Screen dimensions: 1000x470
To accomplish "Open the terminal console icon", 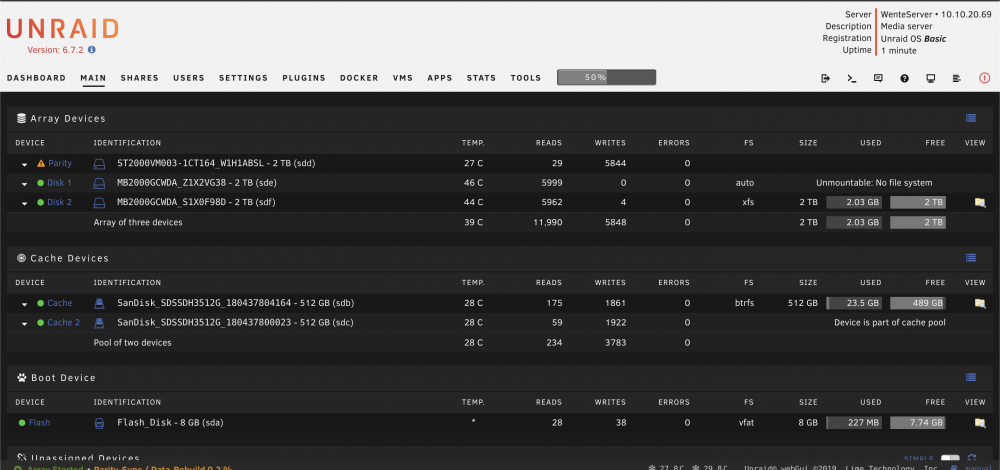I will (x=851, y=78).
